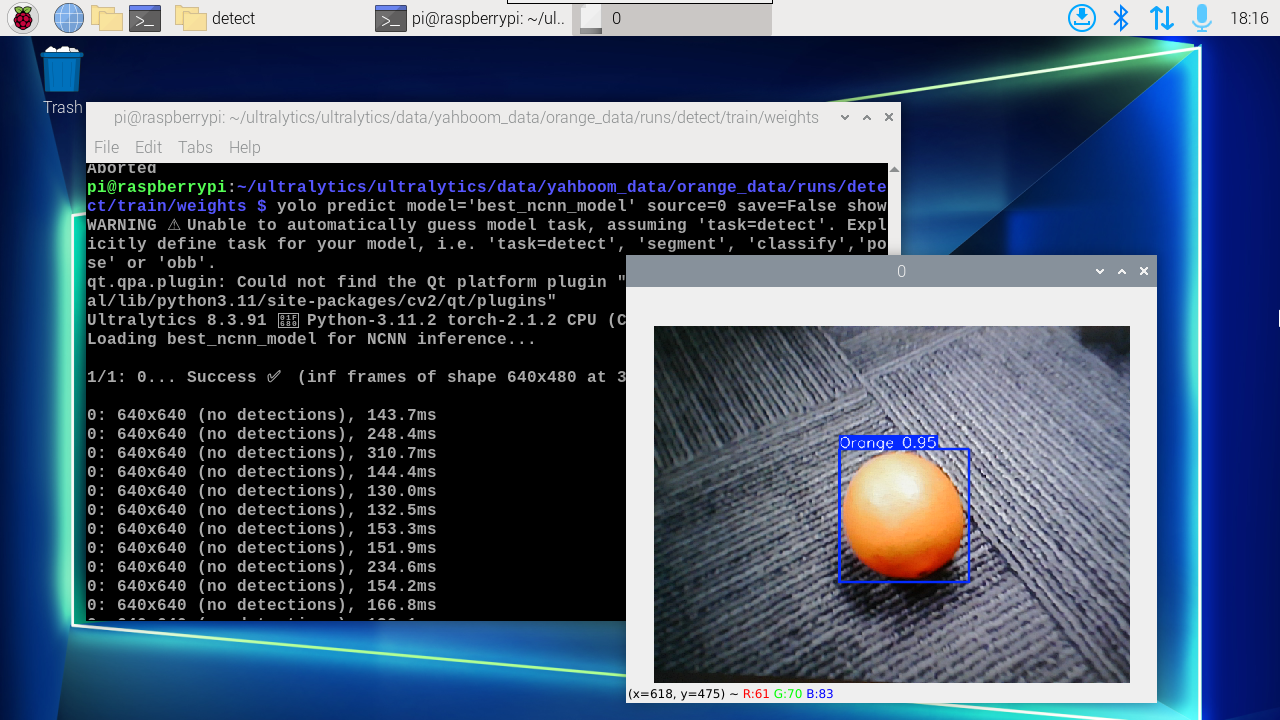Image resolution: width=1280 pixels, height=720 pixels.
Task: Maximize the terminal window
Action: (867, 117)
